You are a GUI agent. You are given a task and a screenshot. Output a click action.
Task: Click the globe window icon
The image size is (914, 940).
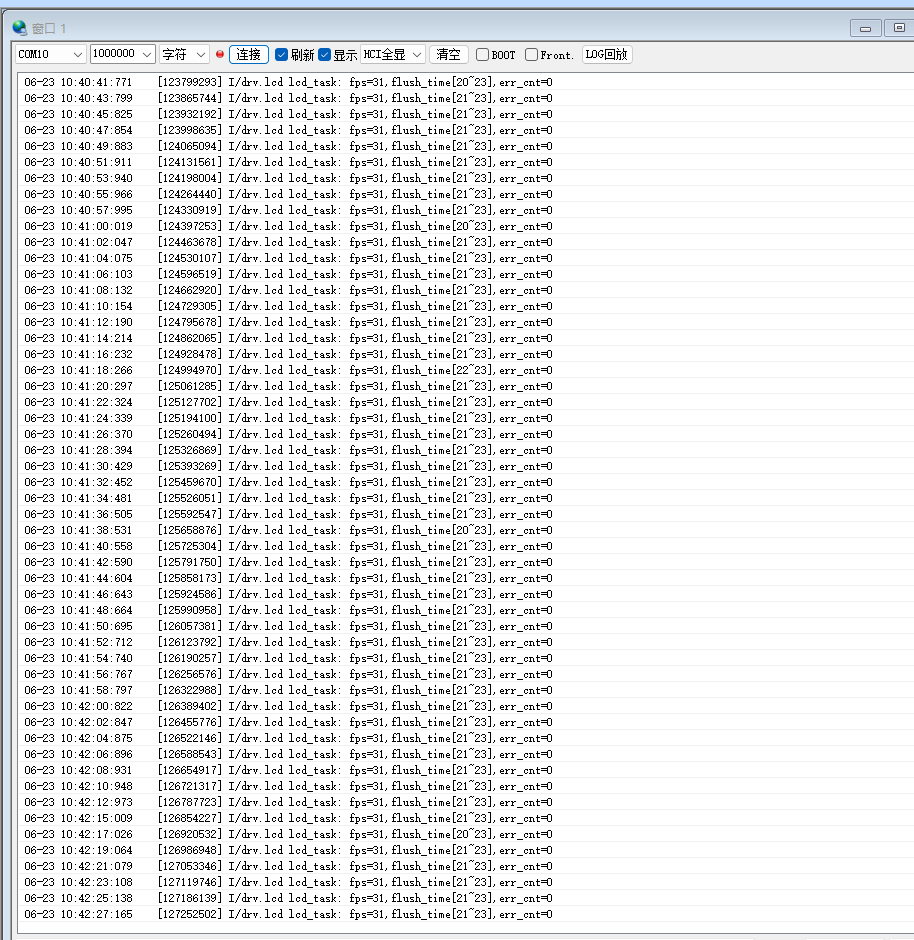tap(19, 28)
